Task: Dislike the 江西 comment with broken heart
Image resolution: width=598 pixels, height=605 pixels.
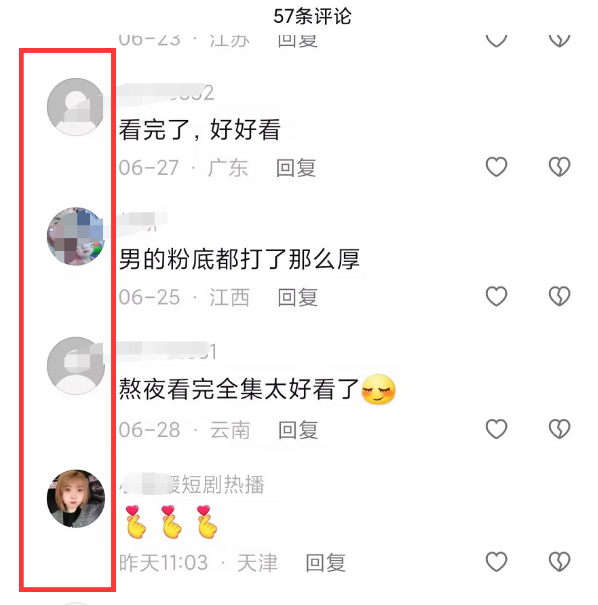Action: coord(559,296)
